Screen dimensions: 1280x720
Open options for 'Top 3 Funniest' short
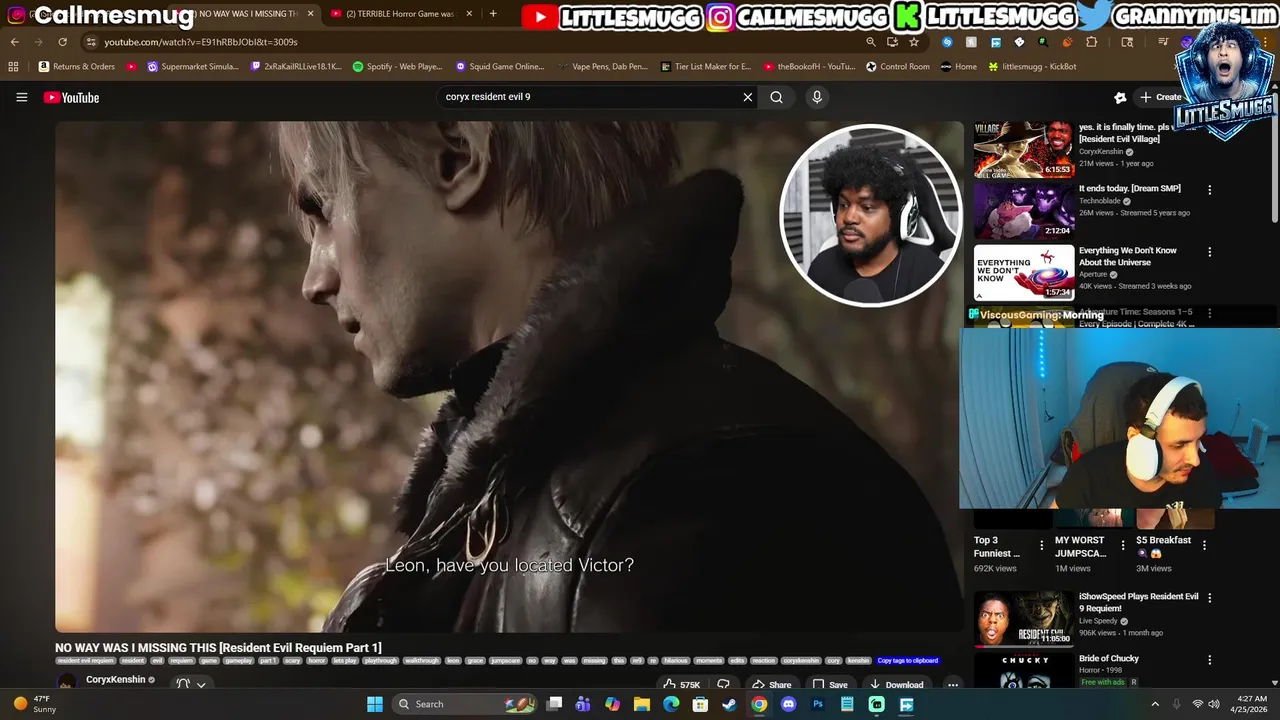tap(1041, 546)
